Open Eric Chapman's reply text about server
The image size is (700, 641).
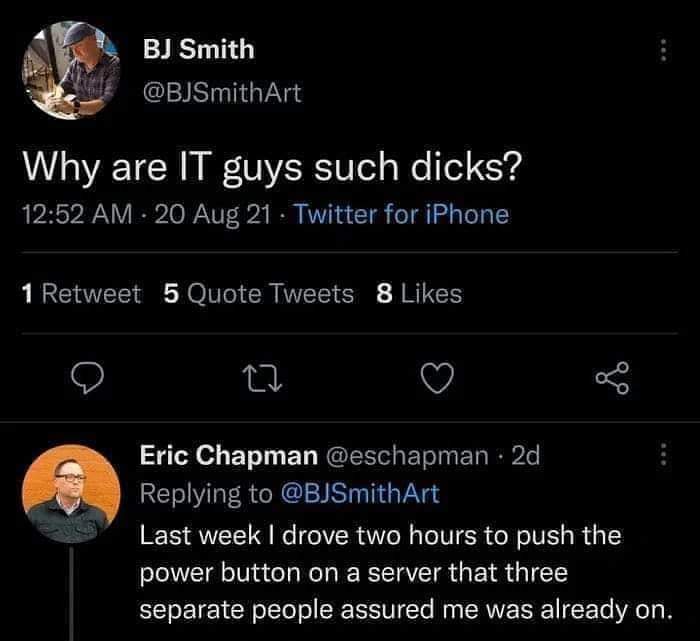click(406, 572)
